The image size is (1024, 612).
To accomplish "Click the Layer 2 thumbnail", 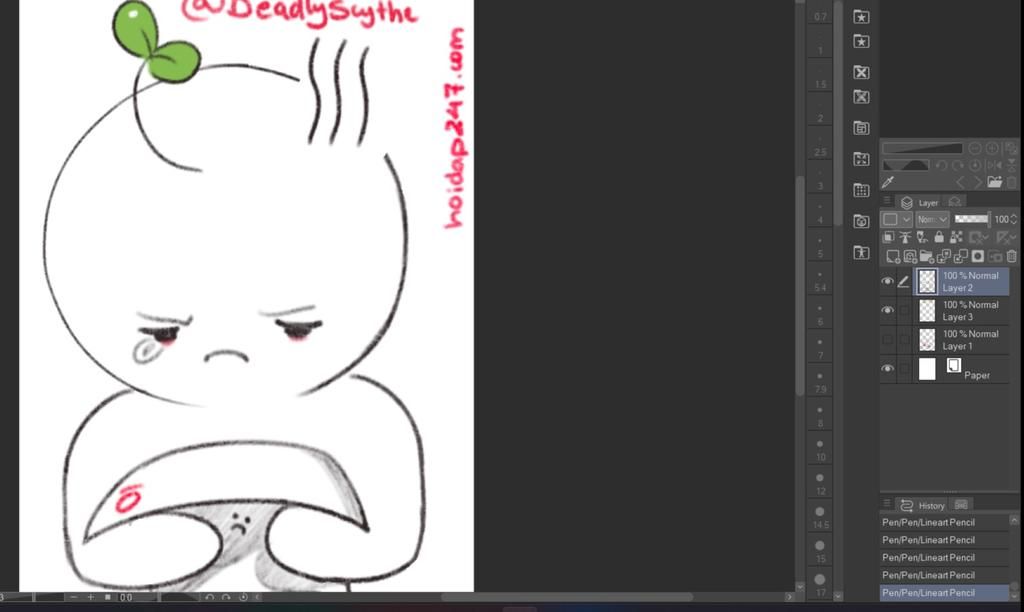I will [x=927, y=282].
